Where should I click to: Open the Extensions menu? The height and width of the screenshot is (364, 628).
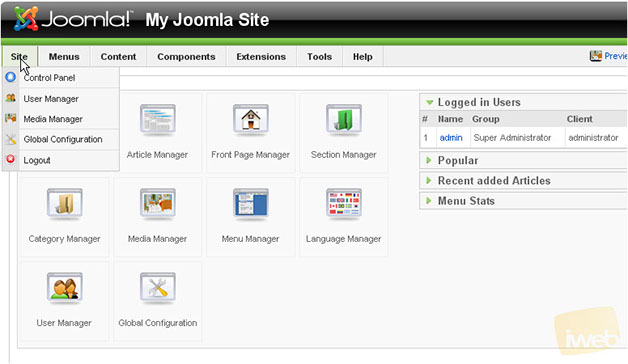(261, 56)
